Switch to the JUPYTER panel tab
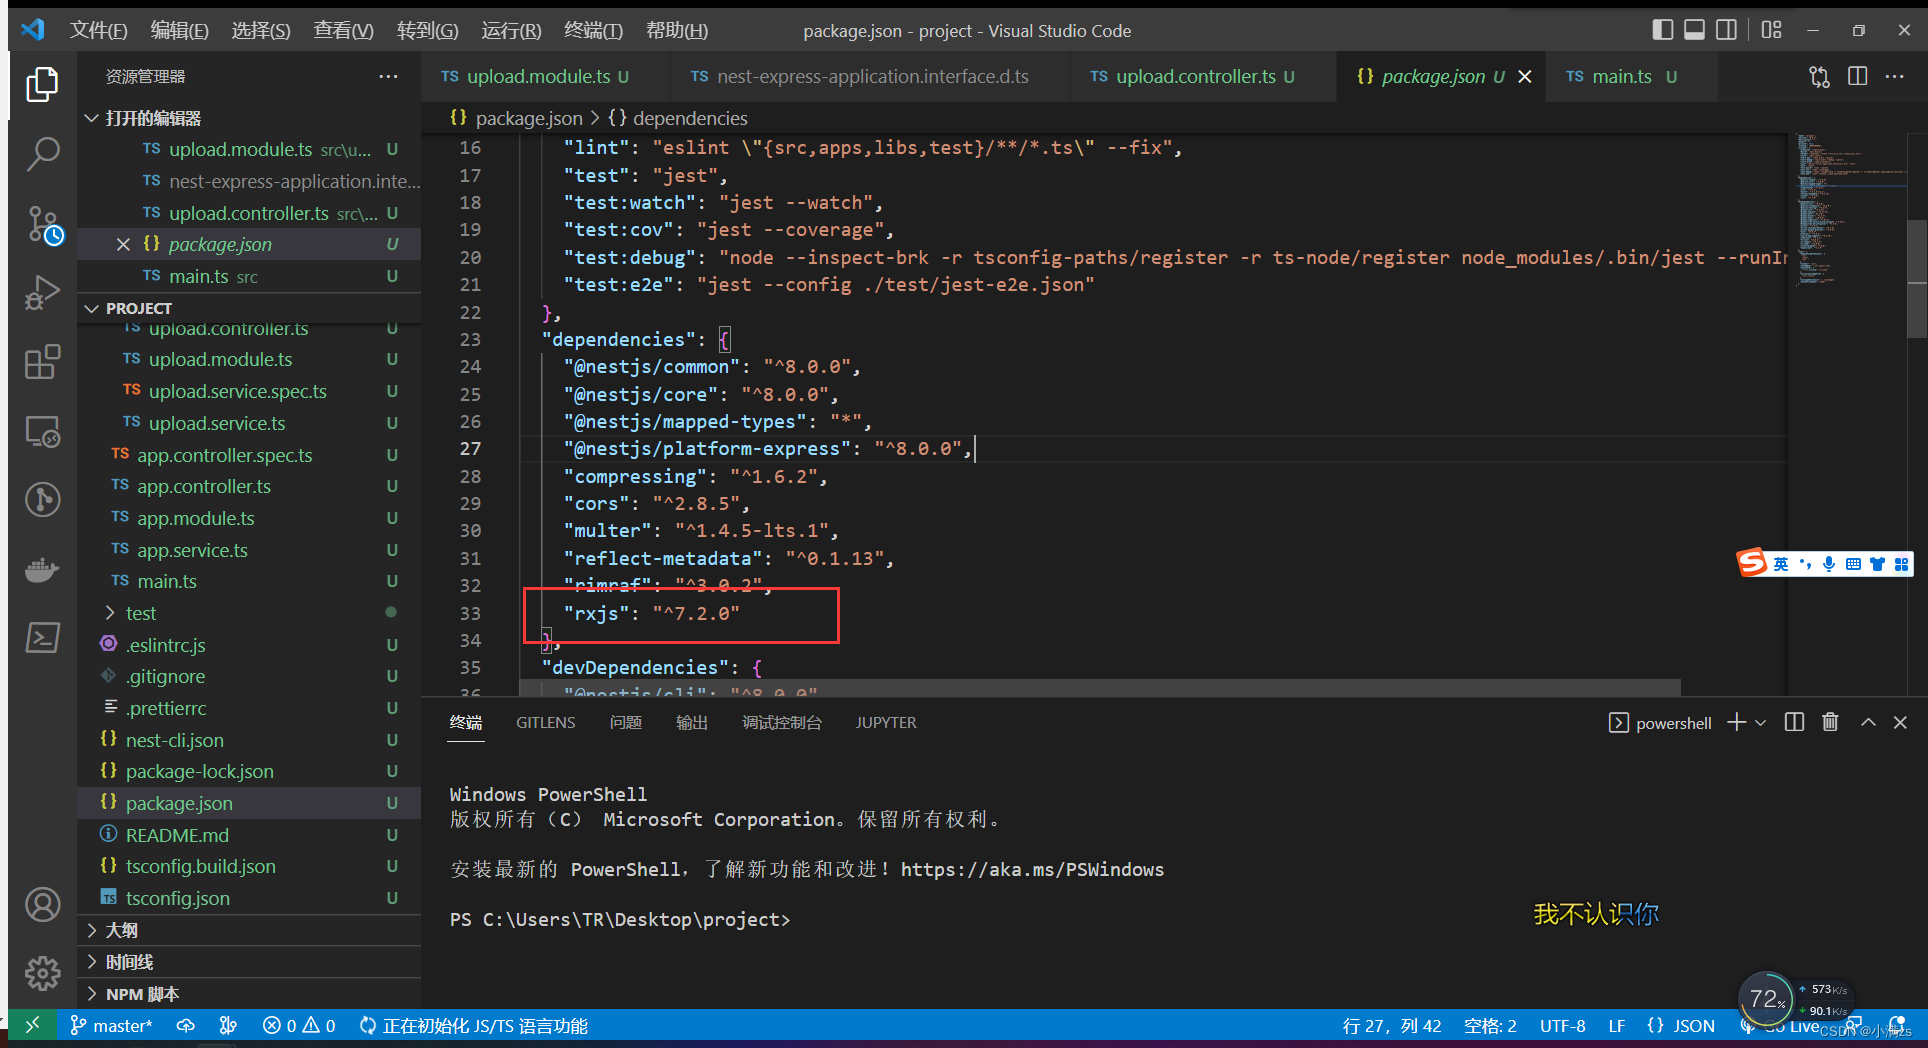 click(x=885, y=722)
